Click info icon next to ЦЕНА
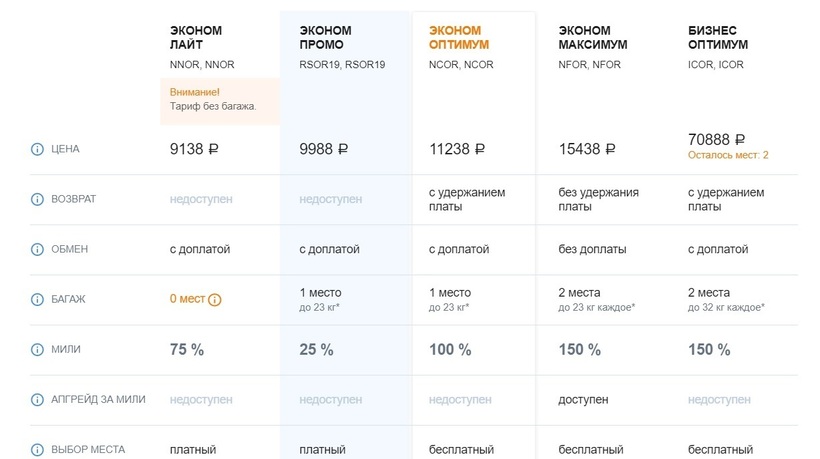 click(x=38, y=149)
